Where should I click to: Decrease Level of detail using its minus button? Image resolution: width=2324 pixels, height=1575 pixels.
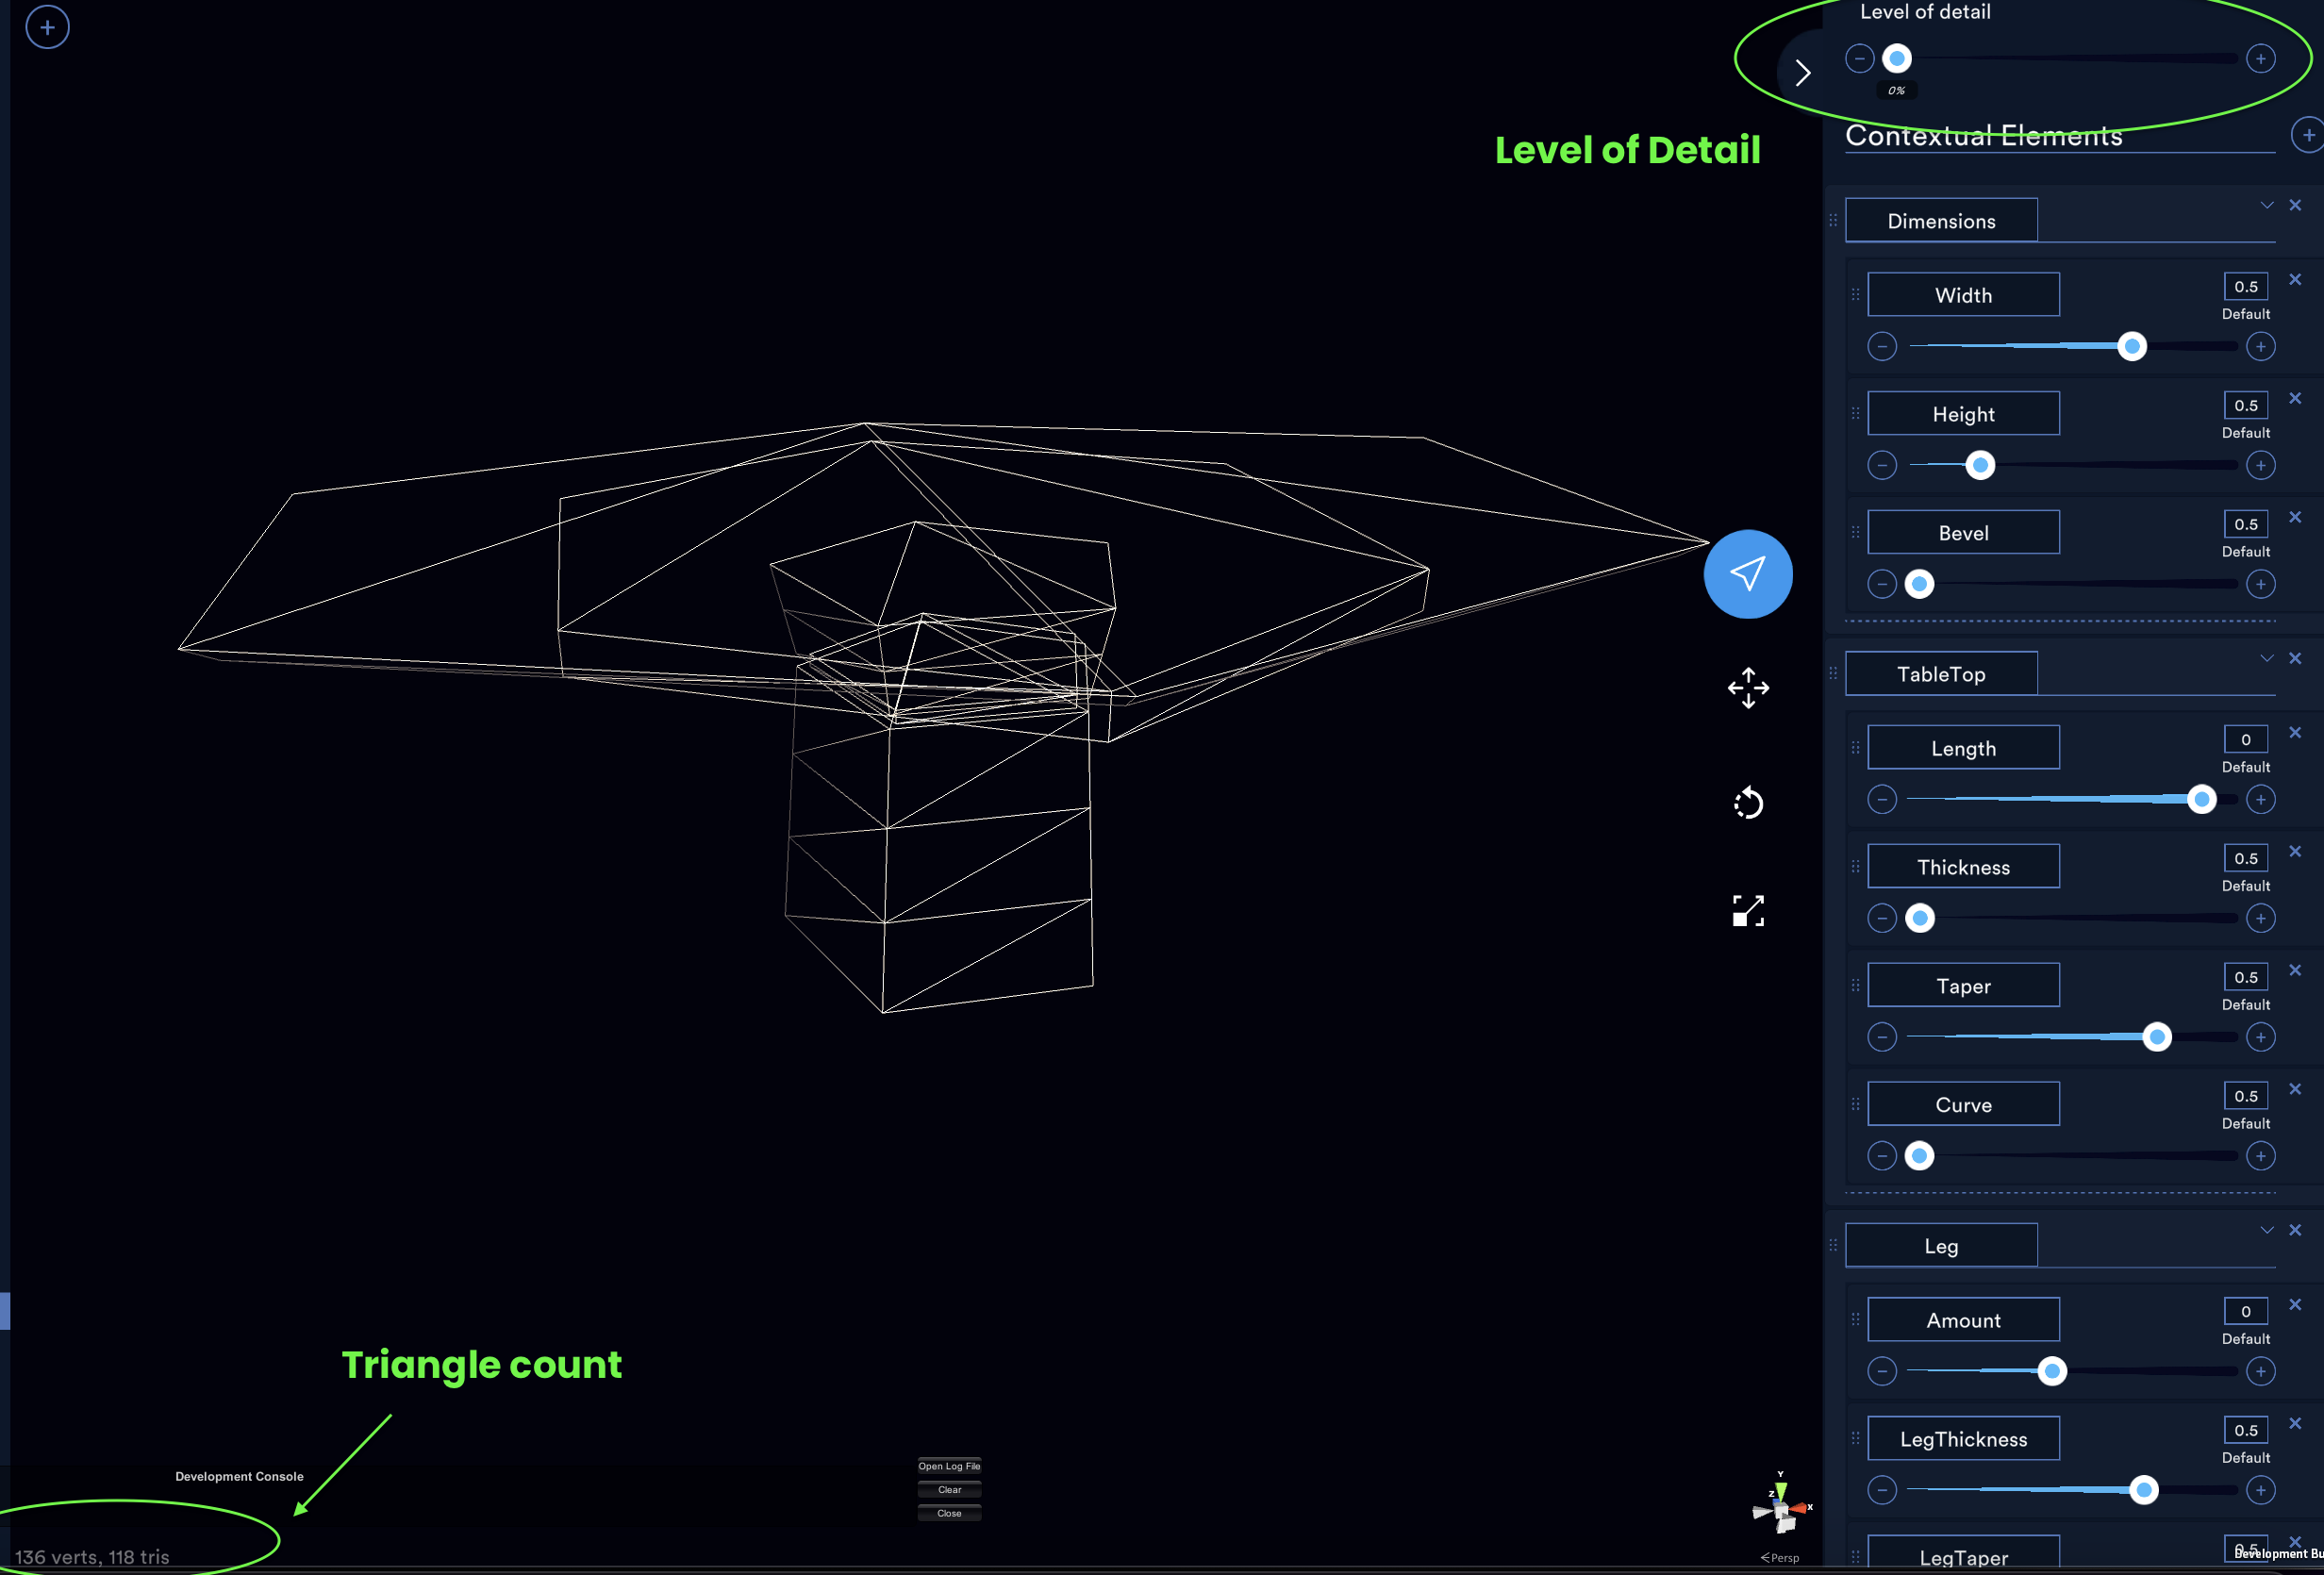pos(1860,58)
